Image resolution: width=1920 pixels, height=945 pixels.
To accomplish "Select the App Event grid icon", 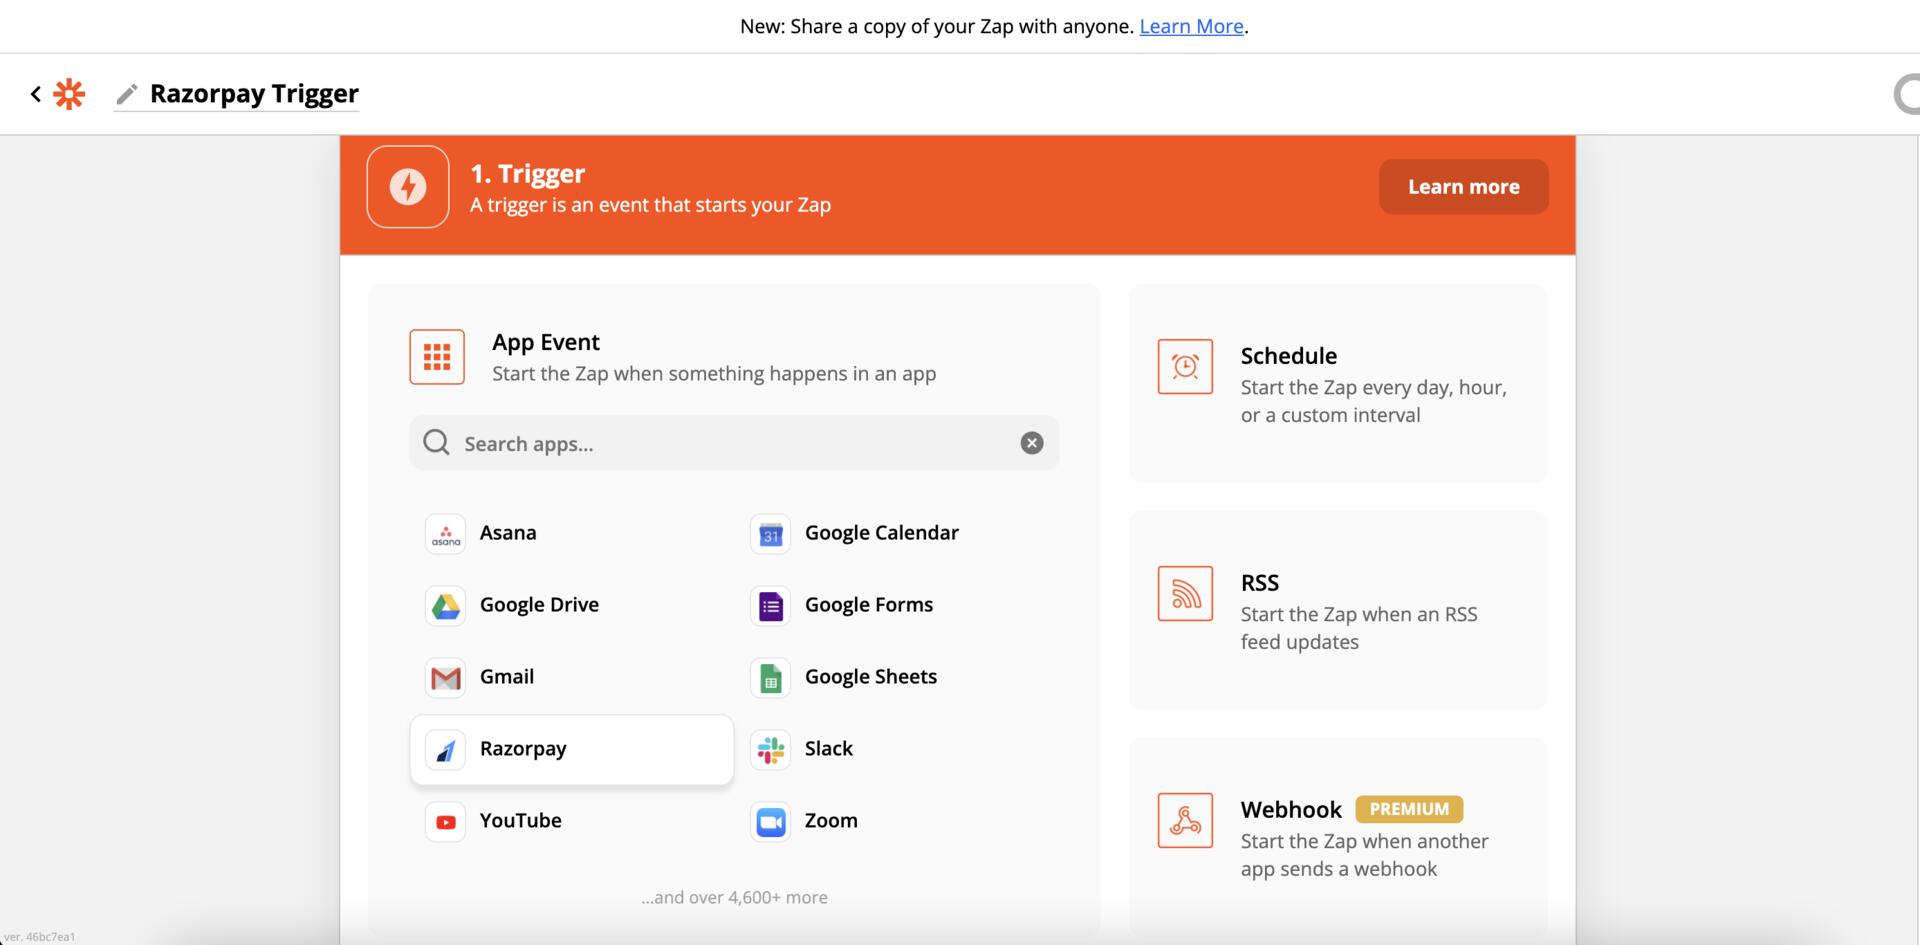I will (437, 357).
